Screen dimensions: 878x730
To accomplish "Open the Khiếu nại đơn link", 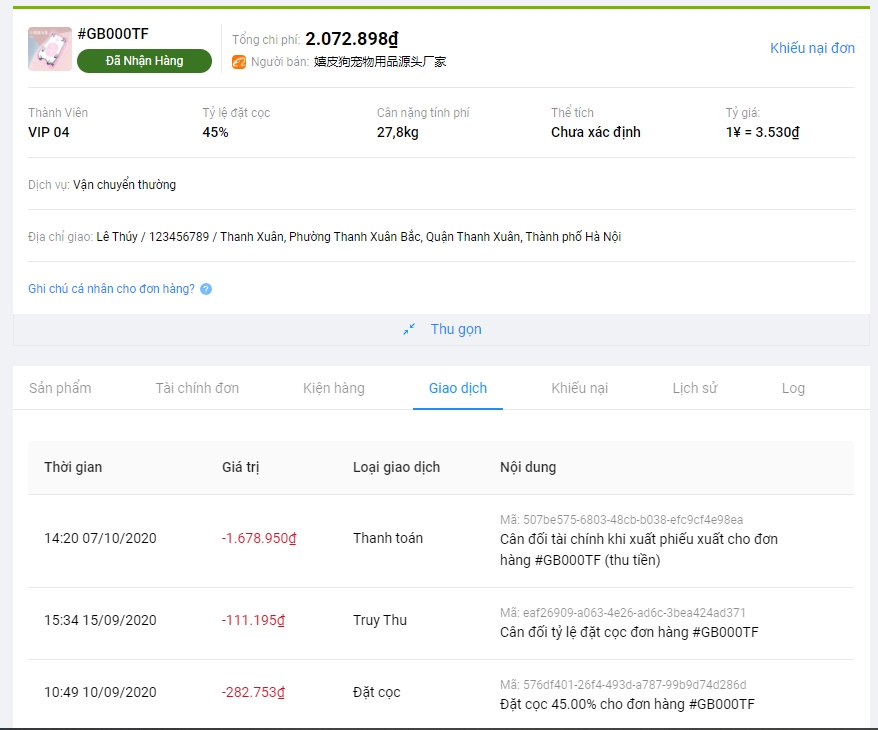I will pos(812,48).
